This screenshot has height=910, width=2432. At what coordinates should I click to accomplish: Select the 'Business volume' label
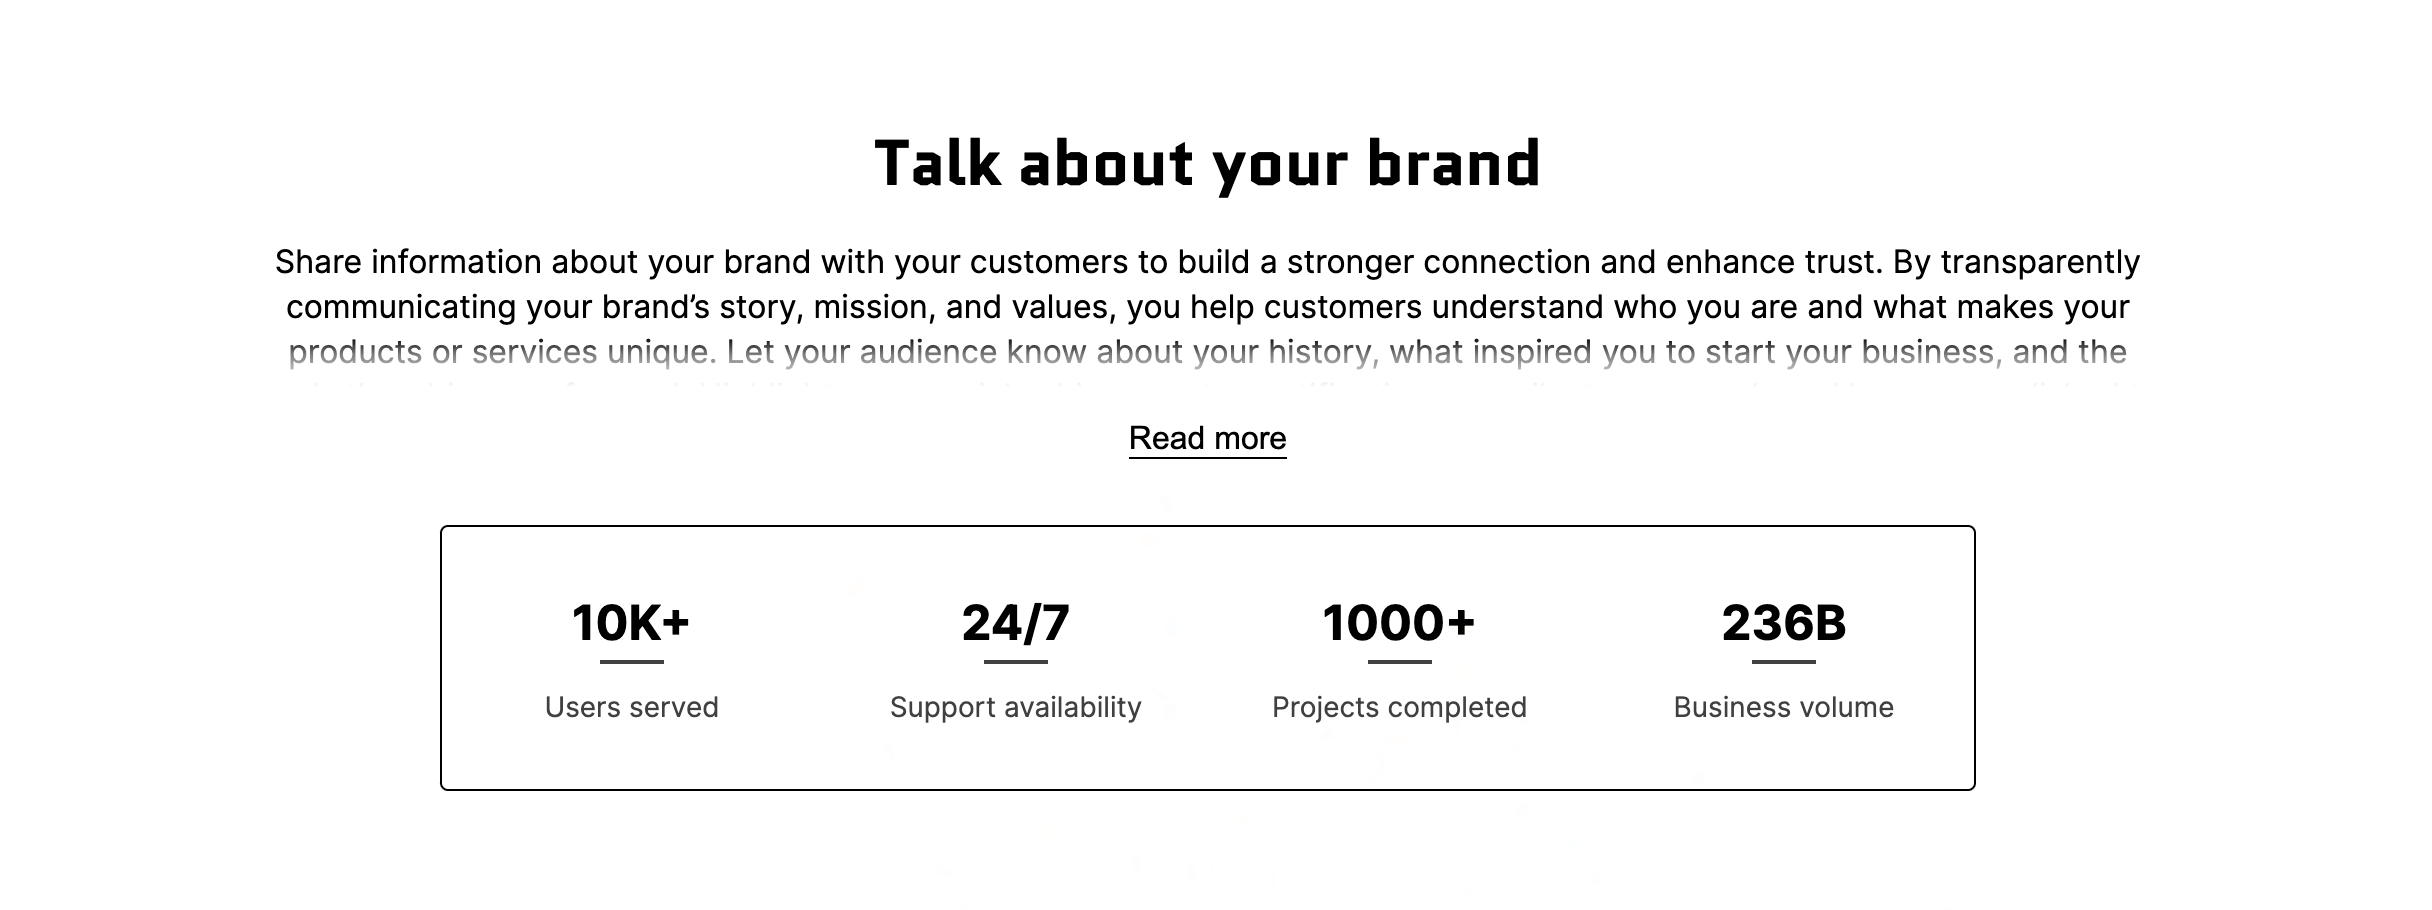(x=1783, y=707)
